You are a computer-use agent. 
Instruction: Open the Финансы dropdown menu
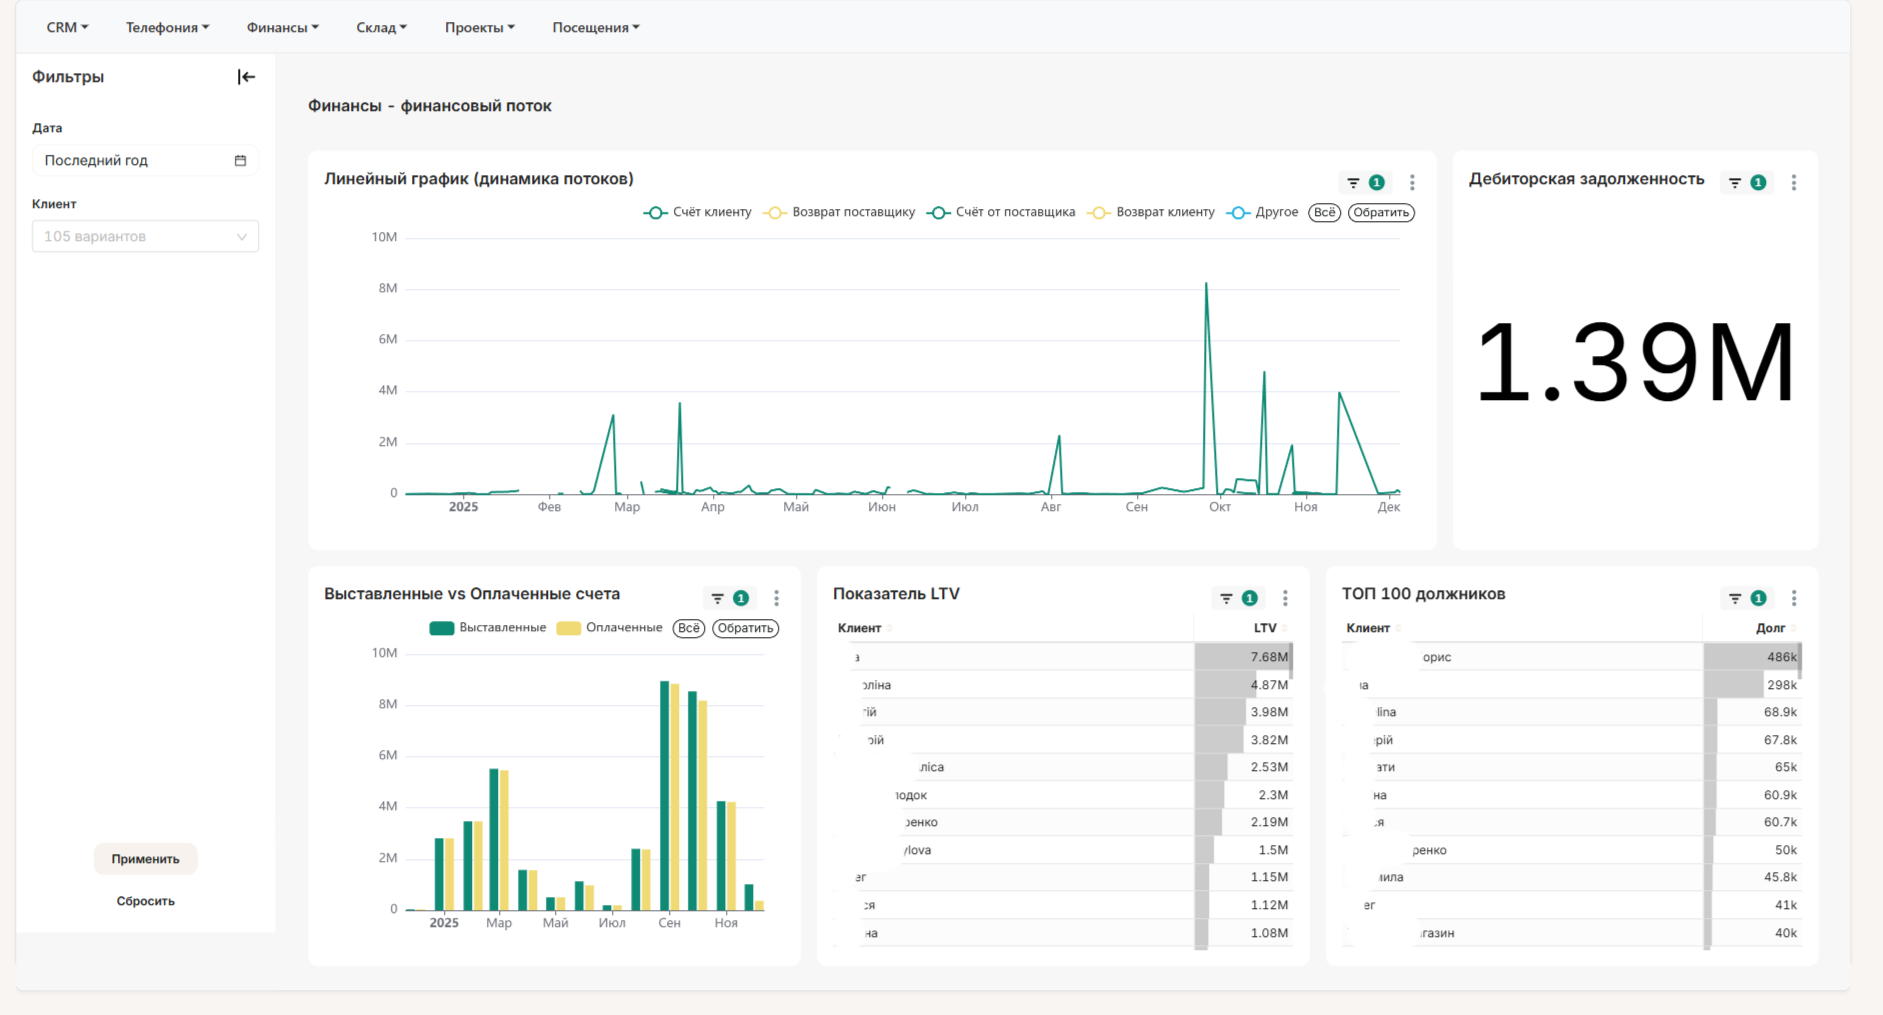click(283, 27)
